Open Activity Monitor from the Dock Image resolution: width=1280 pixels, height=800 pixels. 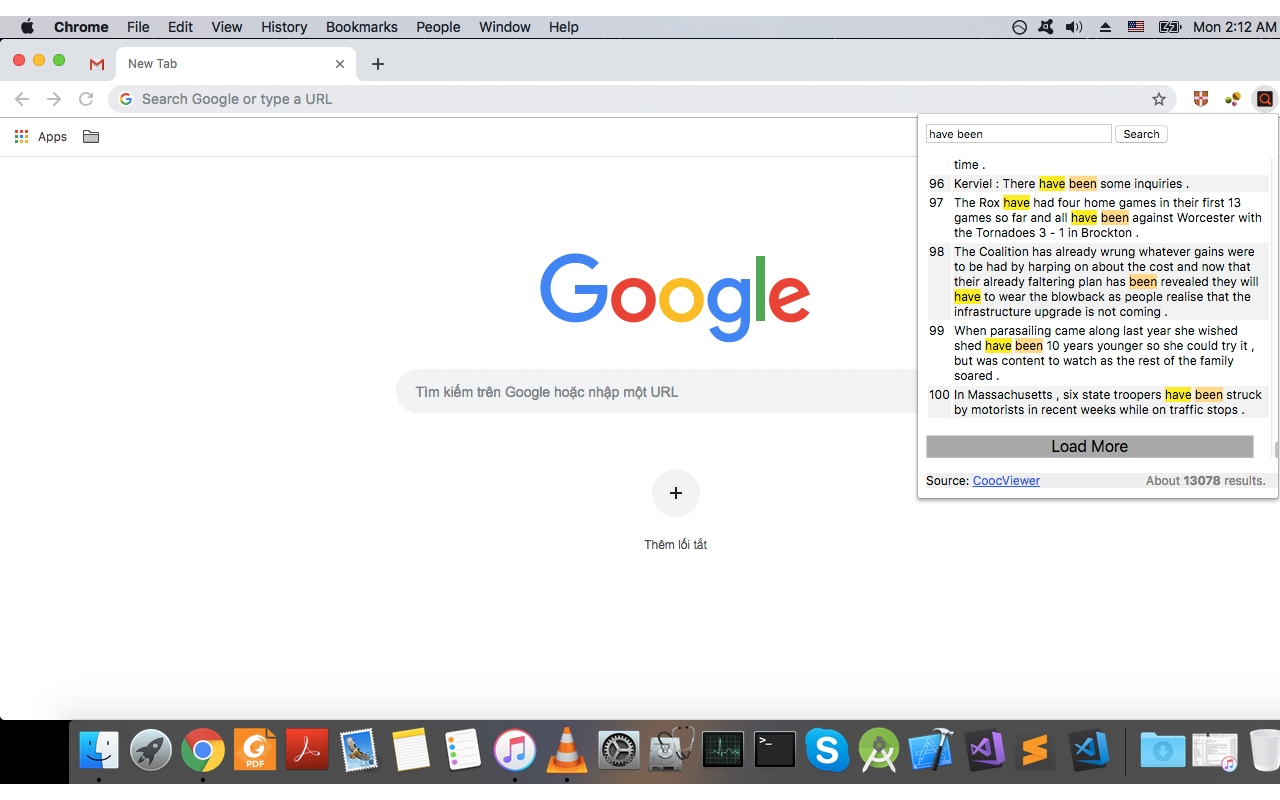(723, 750)
